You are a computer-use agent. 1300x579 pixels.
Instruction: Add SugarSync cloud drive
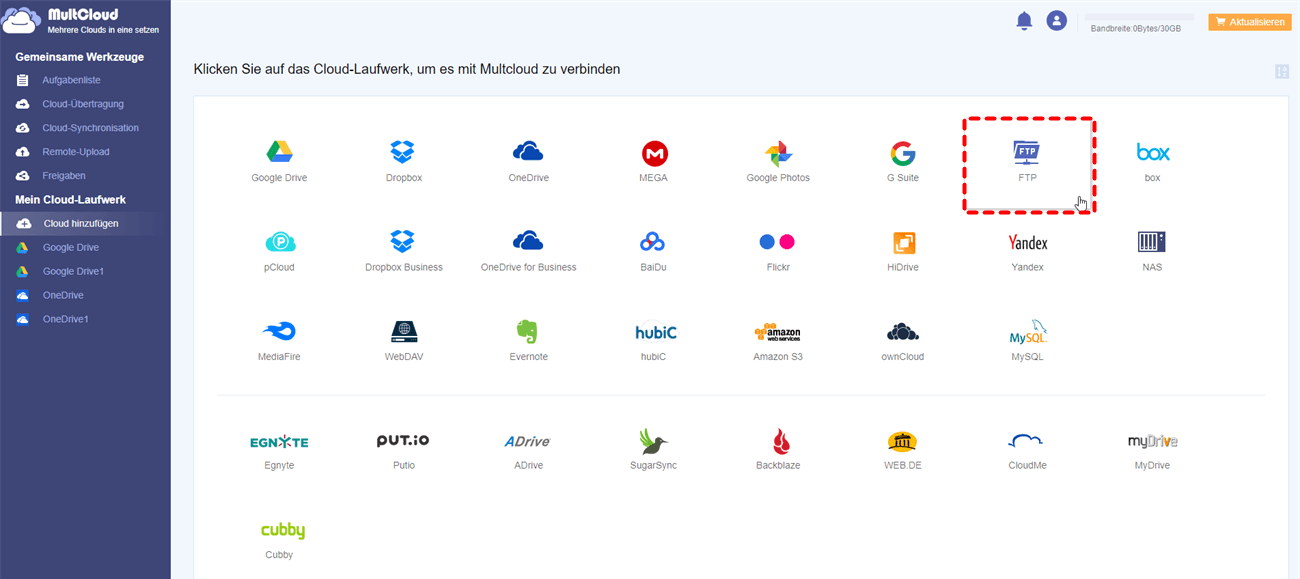(653, 441)
